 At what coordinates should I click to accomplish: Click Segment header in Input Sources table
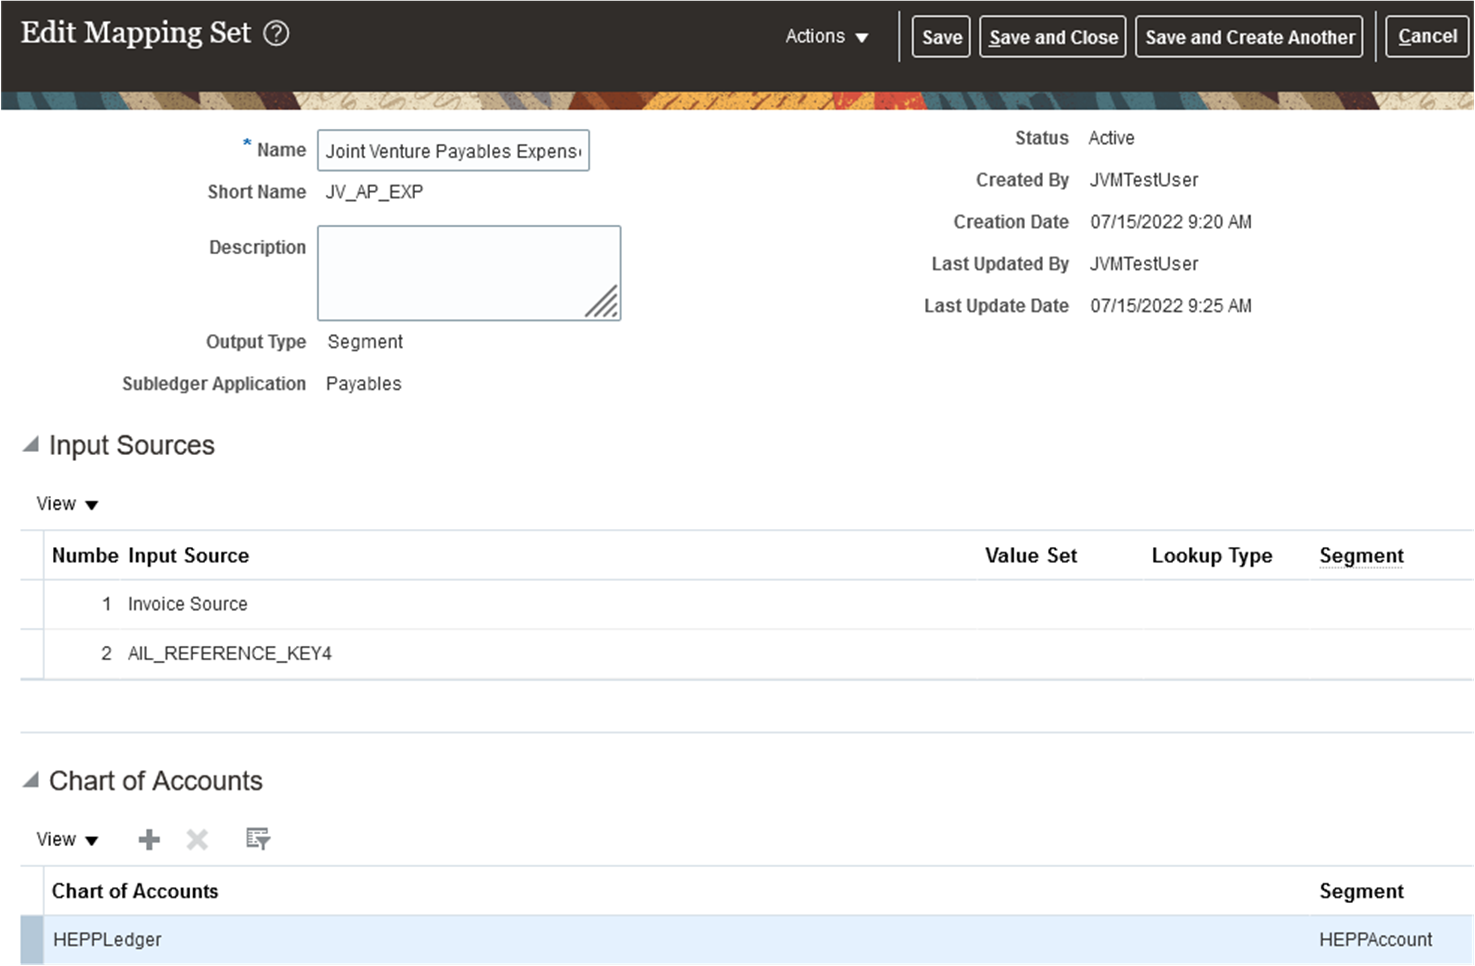[x=1361, y=556]
